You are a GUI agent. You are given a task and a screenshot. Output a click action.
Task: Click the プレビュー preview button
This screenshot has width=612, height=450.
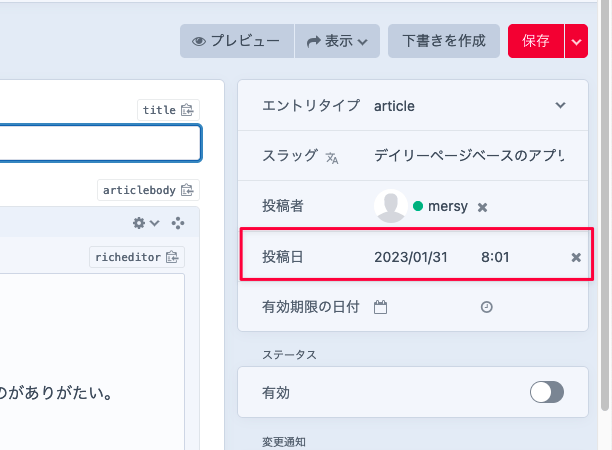(x=237, y=41)
